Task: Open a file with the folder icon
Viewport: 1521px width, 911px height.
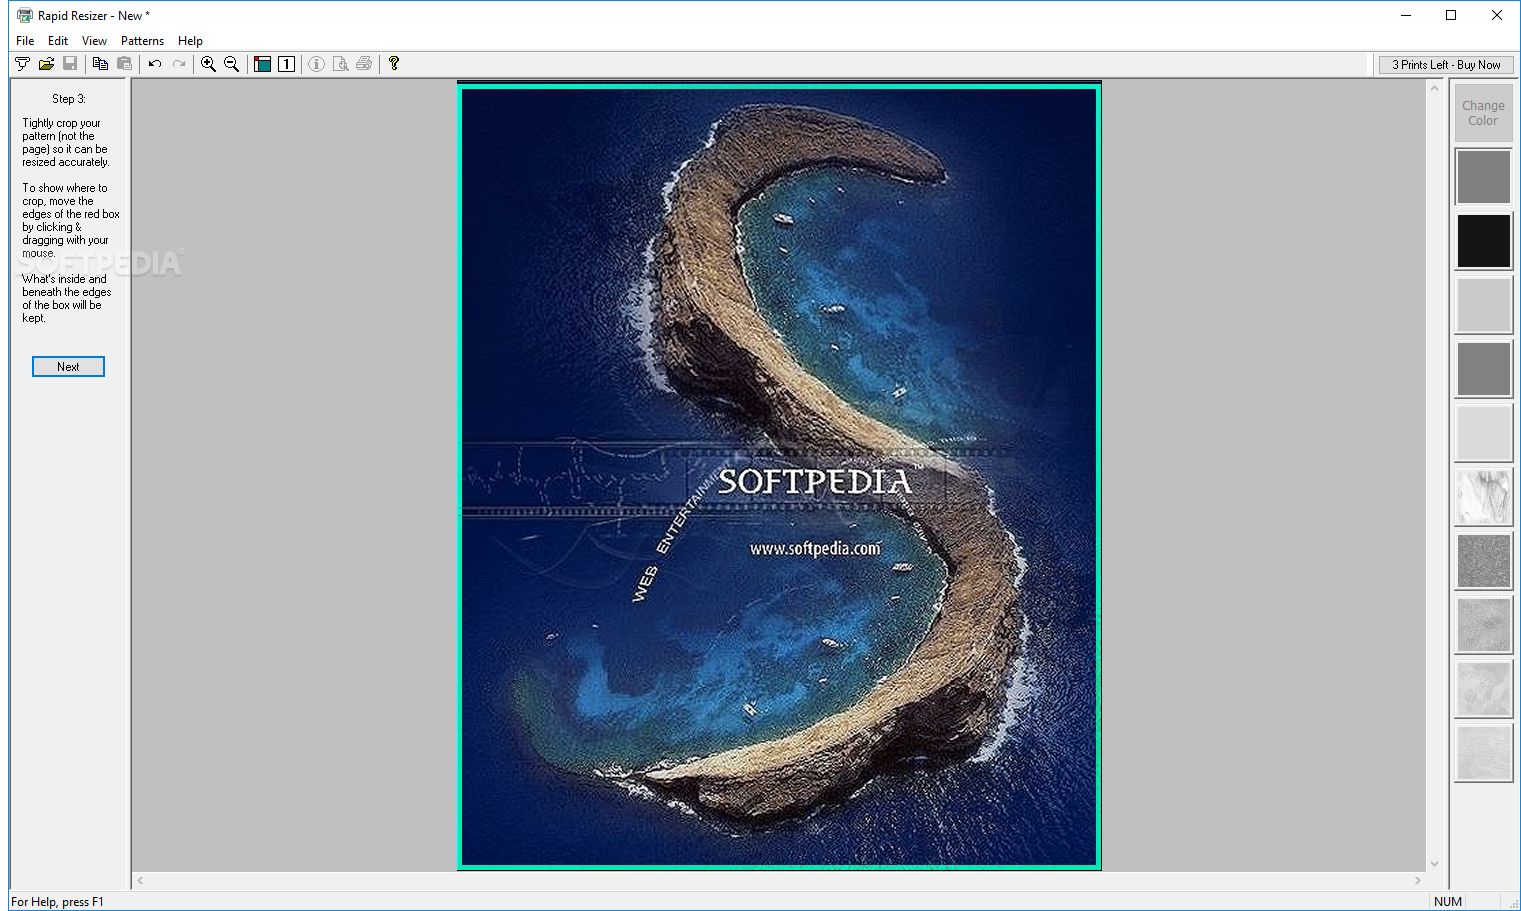Action: (x=46, y=64)
